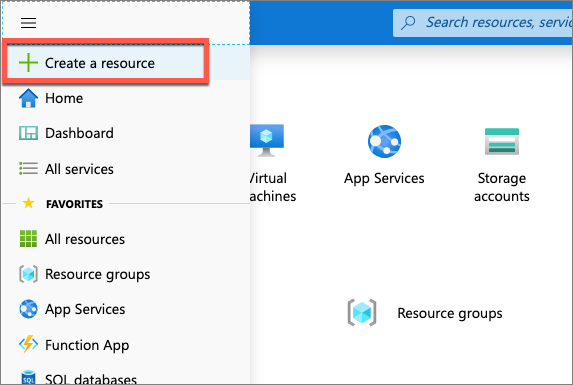This screenshot has height=385, width=573.
Task: Click main pane Resource groups cube icon
Action: [362, 313]
